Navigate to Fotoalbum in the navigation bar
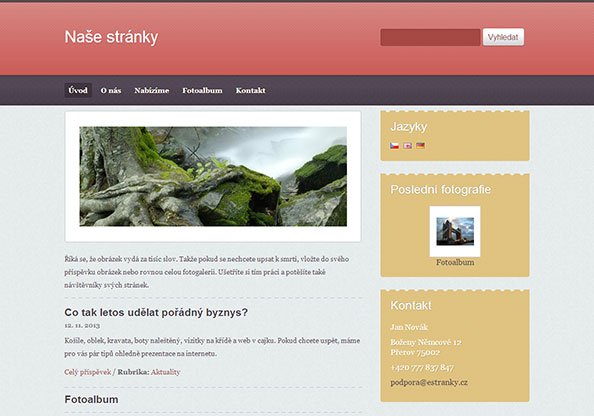 (202, 90)
